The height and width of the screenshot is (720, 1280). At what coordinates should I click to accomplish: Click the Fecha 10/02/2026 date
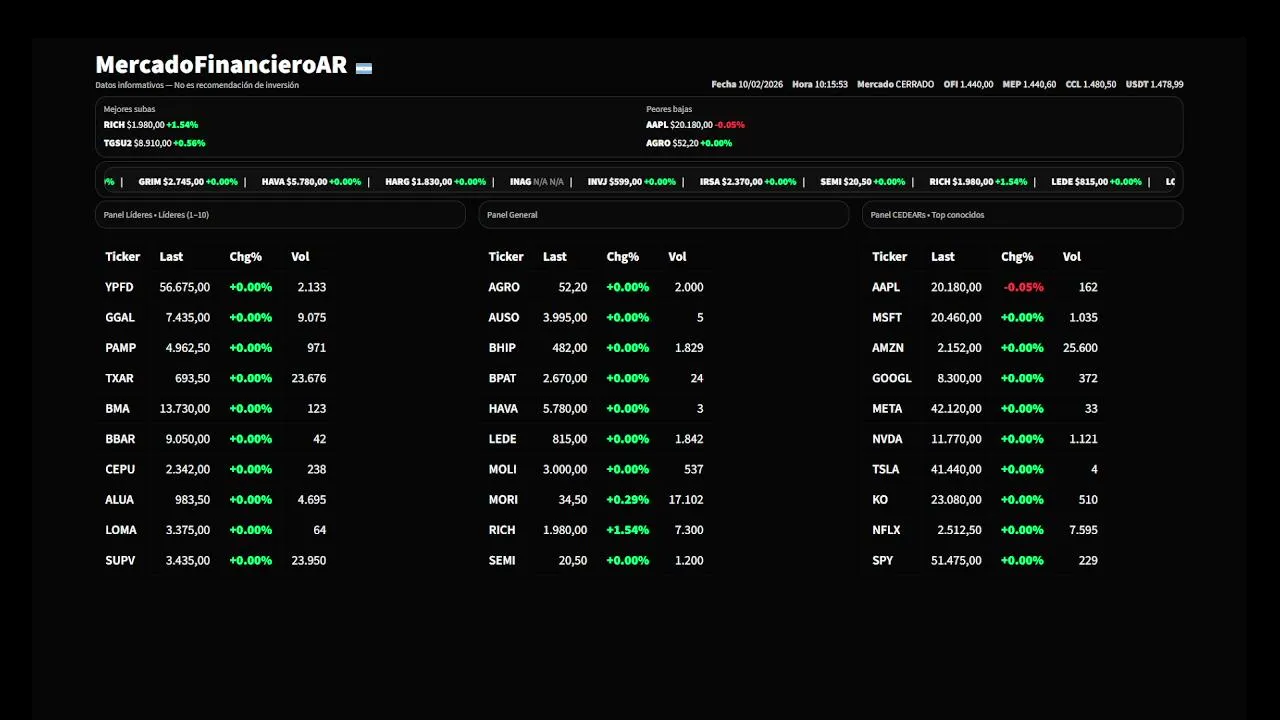tap(747, 85)
